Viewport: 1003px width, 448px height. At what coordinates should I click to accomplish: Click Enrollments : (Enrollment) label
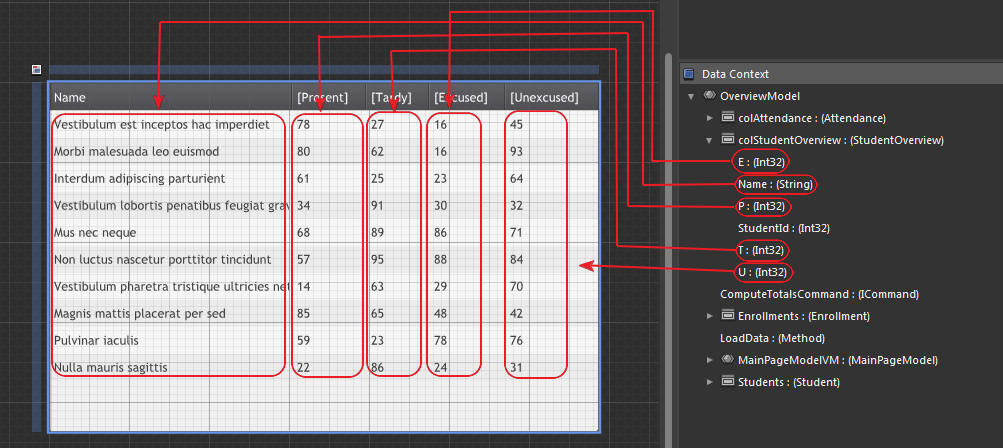coord(803,316)
